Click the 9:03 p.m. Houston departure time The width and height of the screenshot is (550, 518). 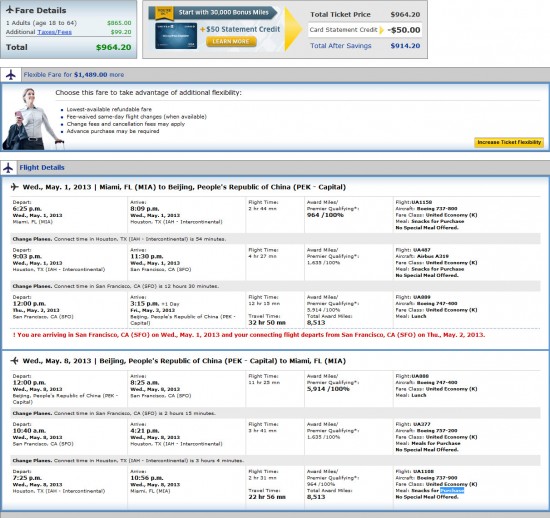click(27, 256)
